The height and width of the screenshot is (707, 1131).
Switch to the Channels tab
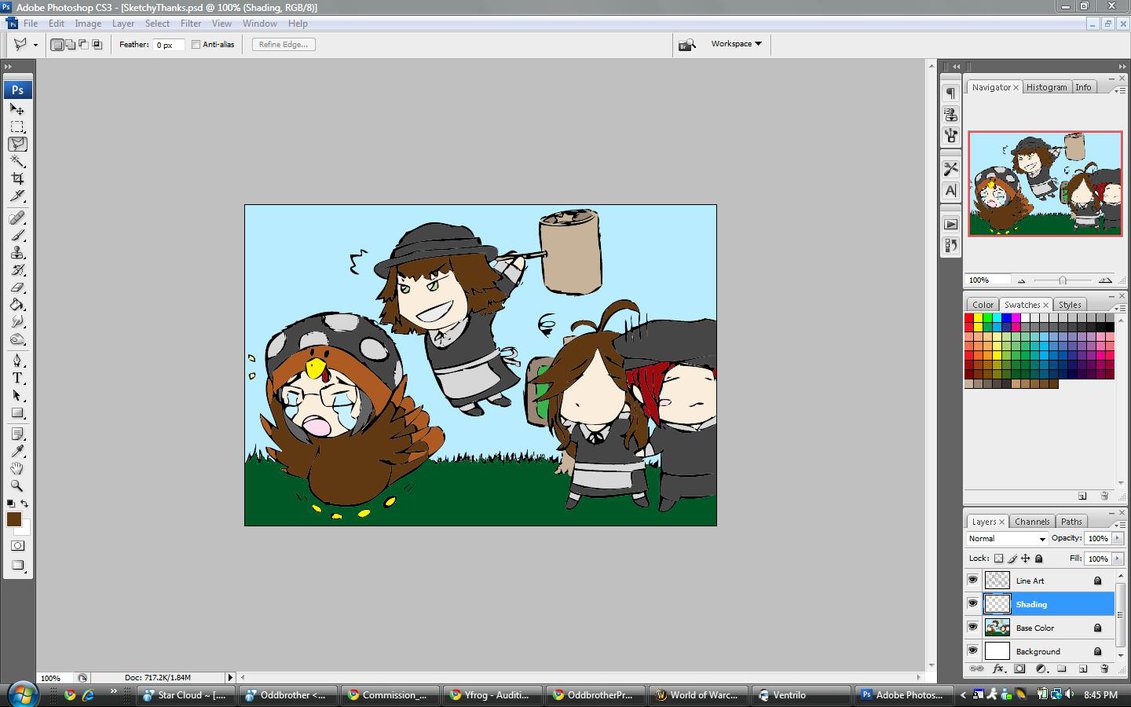tap(1032, 521)
